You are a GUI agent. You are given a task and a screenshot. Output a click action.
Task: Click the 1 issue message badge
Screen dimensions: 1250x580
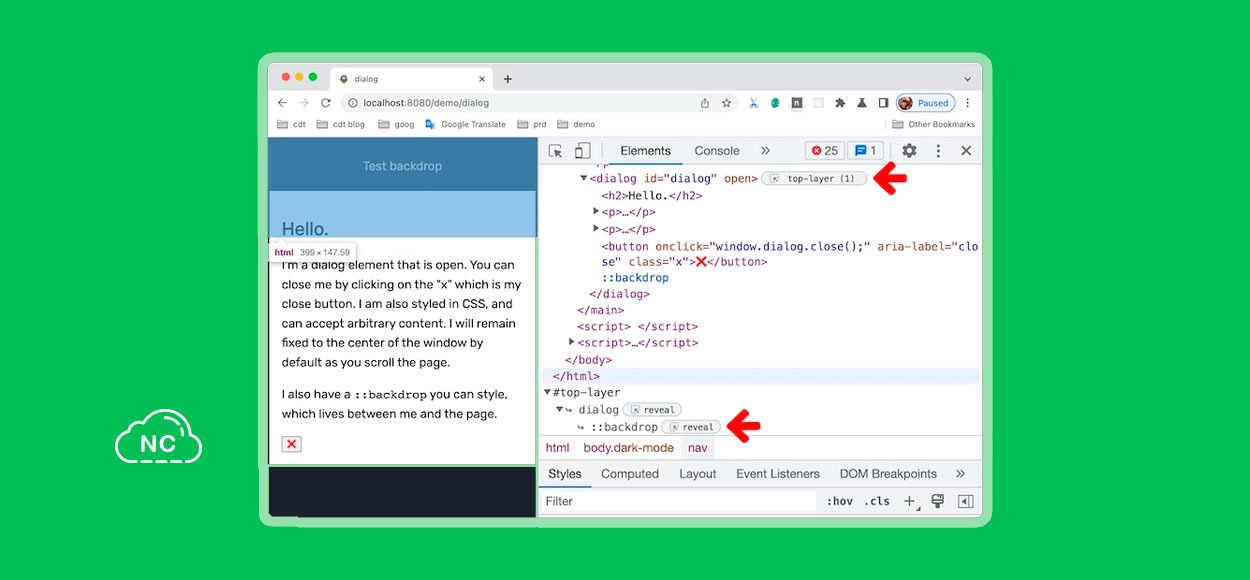click(x=865, y=151)
